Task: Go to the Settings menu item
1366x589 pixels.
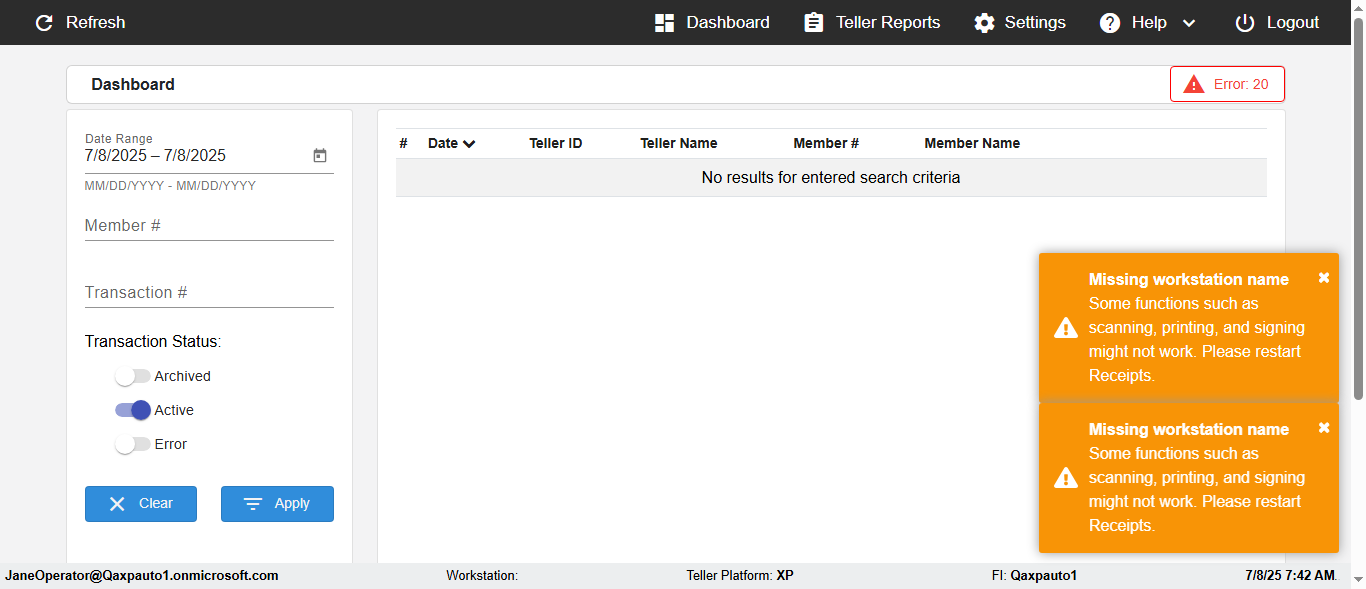Action: point(1034,23)
